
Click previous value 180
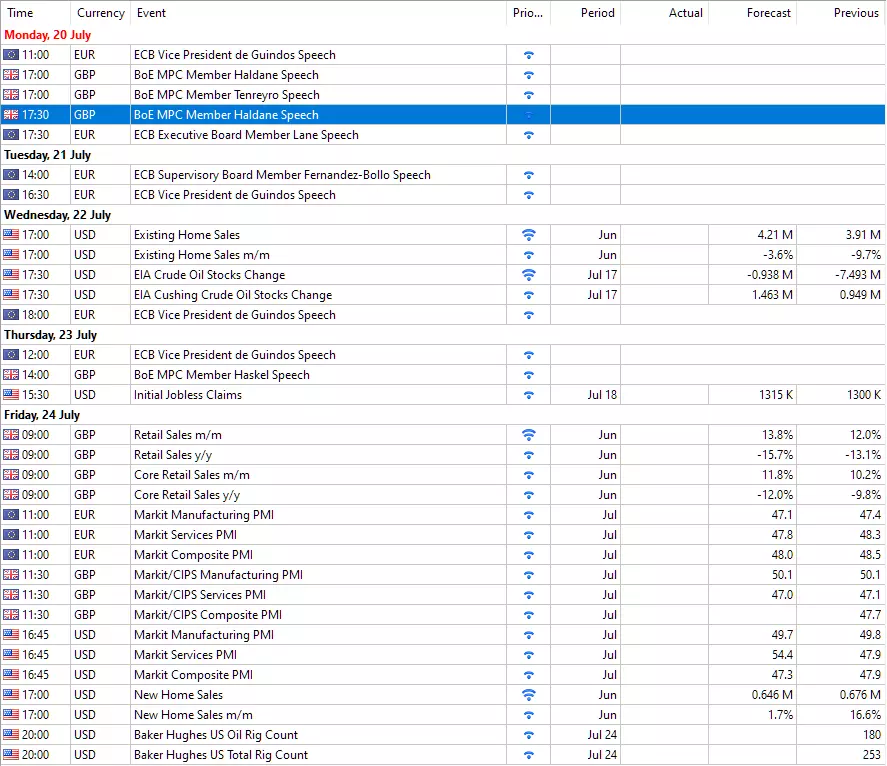872,735
